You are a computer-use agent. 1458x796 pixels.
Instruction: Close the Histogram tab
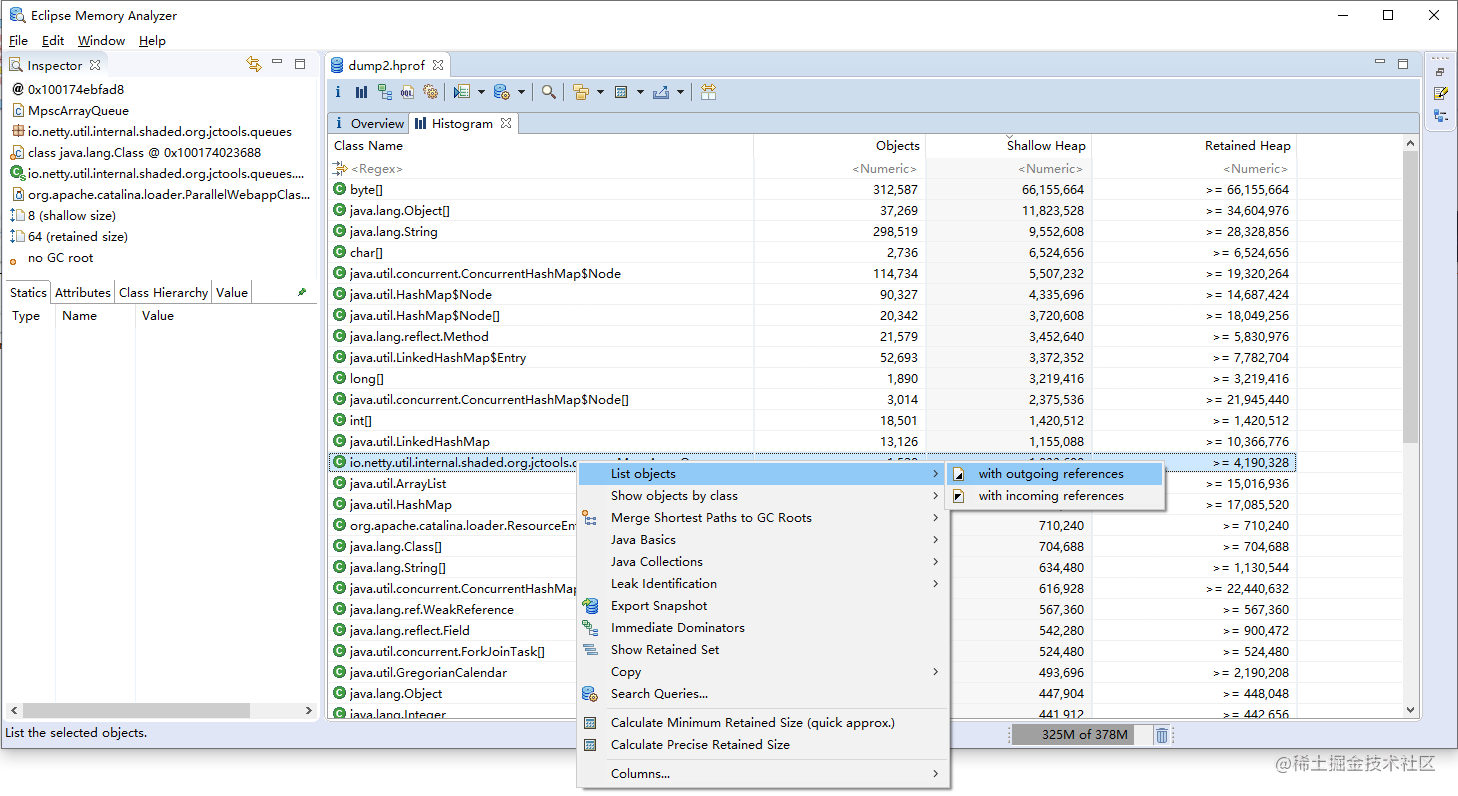click(506, 123)
